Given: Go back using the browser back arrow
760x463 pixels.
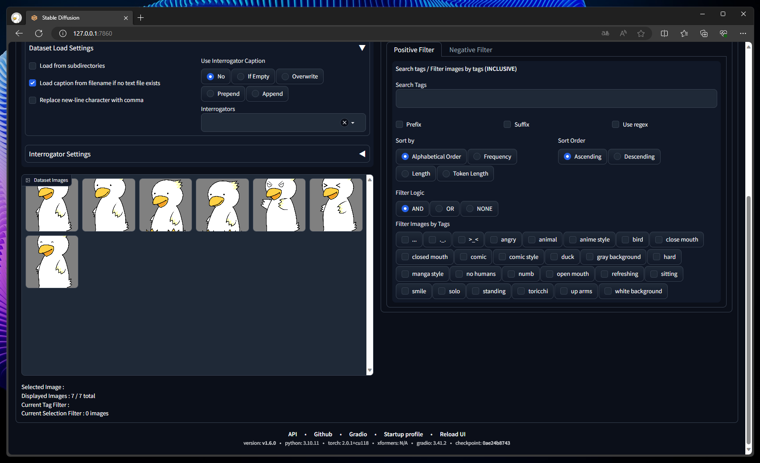Looking at the screenshot, I should pyautogui.click(x=19, y=33).
